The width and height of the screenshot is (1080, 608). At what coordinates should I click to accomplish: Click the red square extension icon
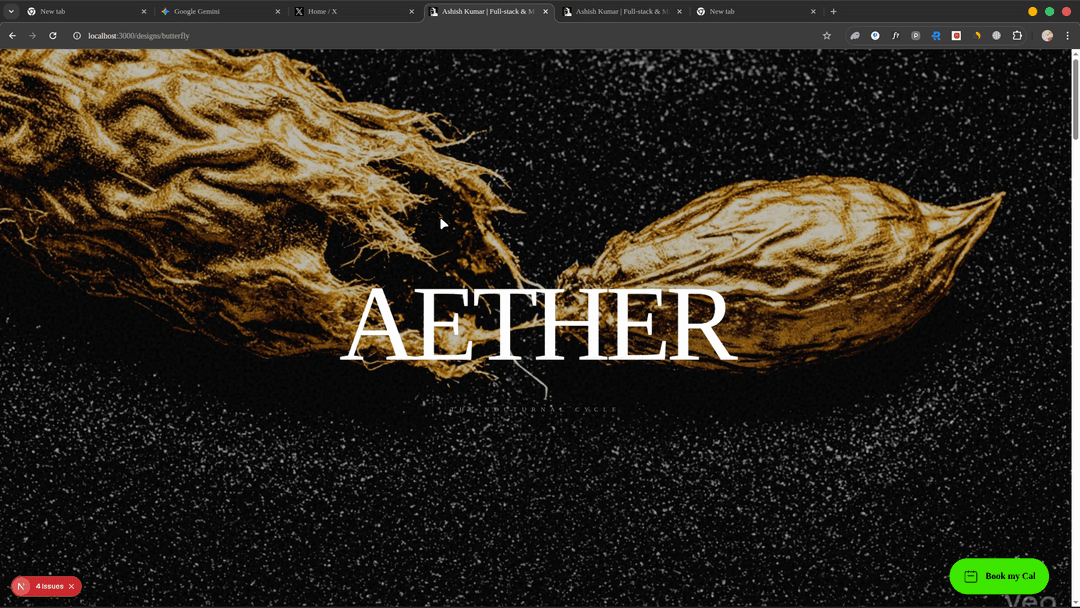(956, 36)
